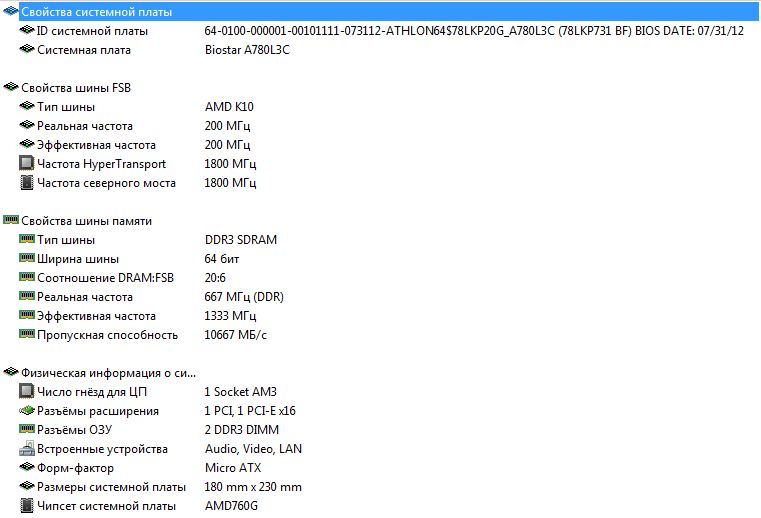
Task: Click the card icon beside Разъёмы расширения
Action: [x=27, y=411]
